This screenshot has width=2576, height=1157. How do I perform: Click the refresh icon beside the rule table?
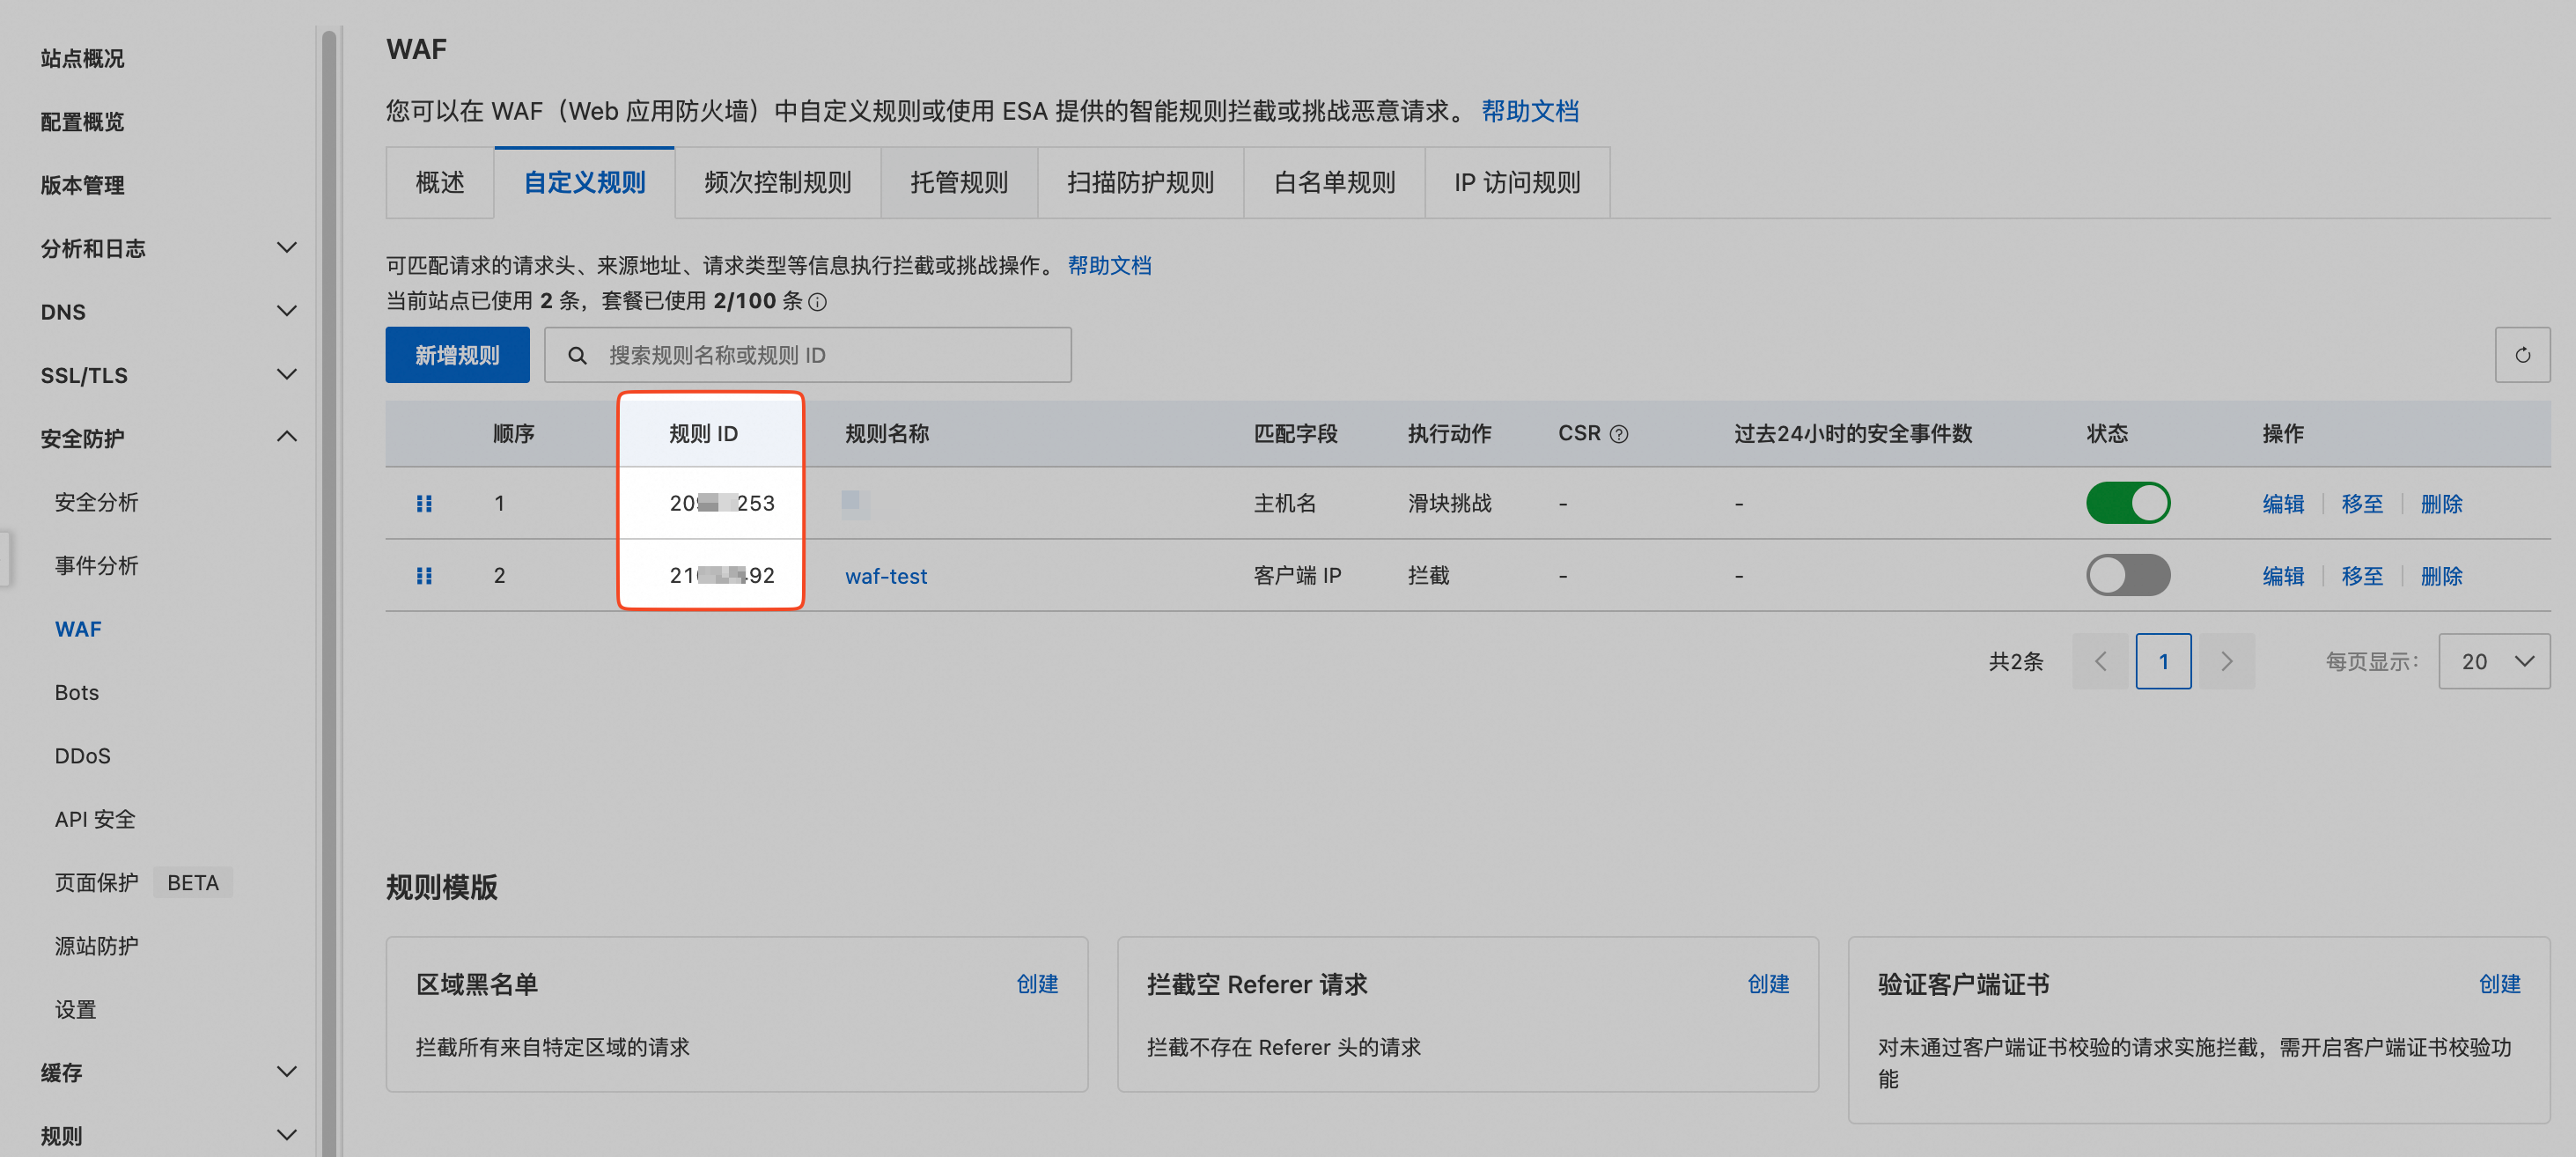click(2521, 355)
